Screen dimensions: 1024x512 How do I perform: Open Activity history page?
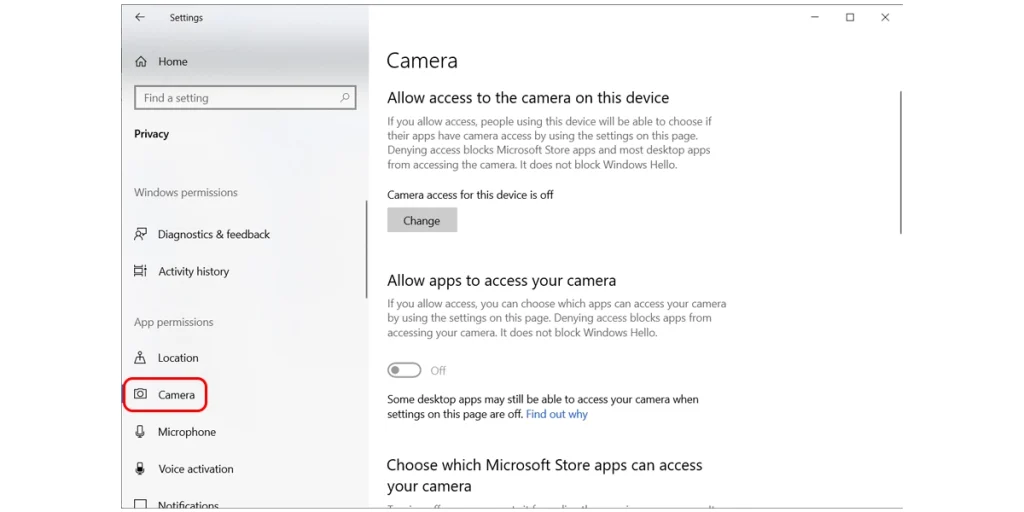(x=193, y=272)
